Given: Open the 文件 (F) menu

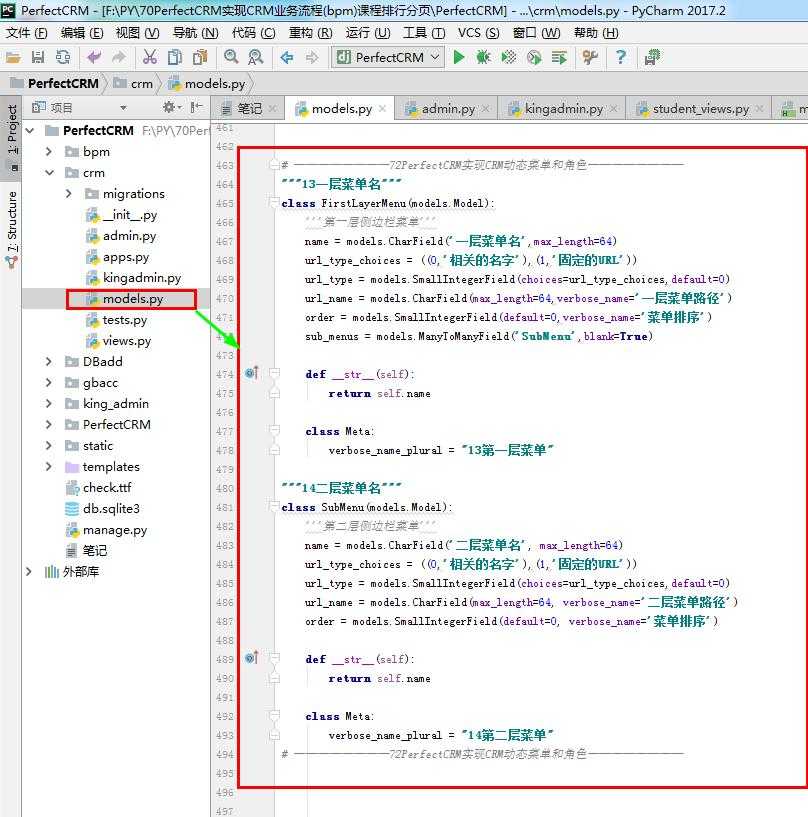Looking at the screenshot, I should point(26,33).
